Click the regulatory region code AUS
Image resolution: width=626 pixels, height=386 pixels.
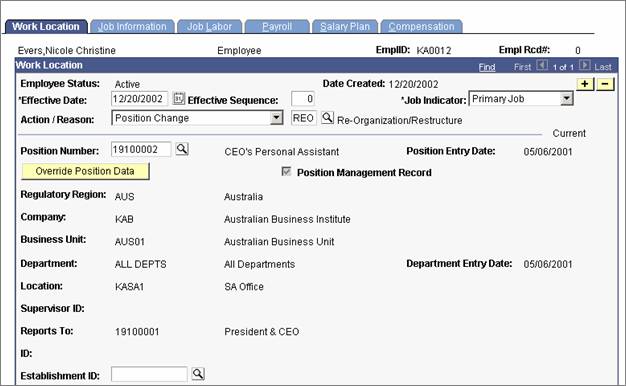[x=125, y=197]
